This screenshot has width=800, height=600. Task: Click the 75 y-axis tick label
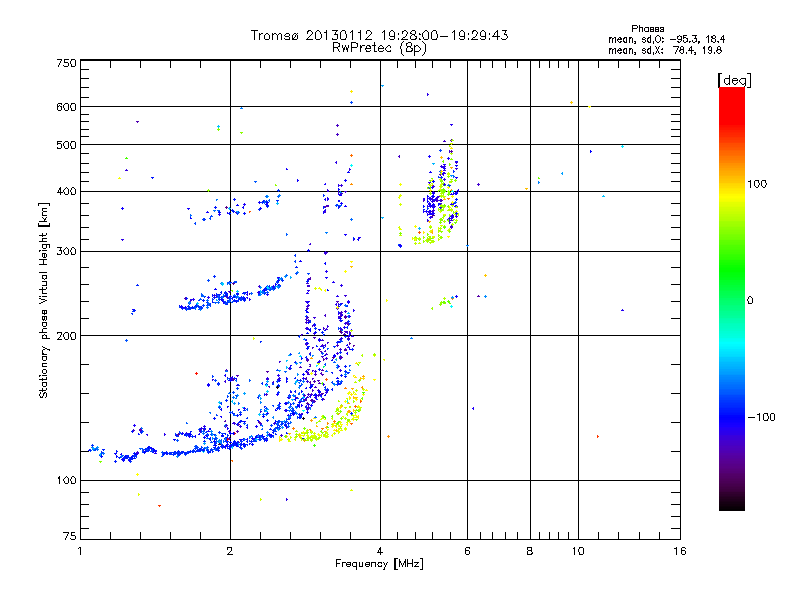[70, 536]
